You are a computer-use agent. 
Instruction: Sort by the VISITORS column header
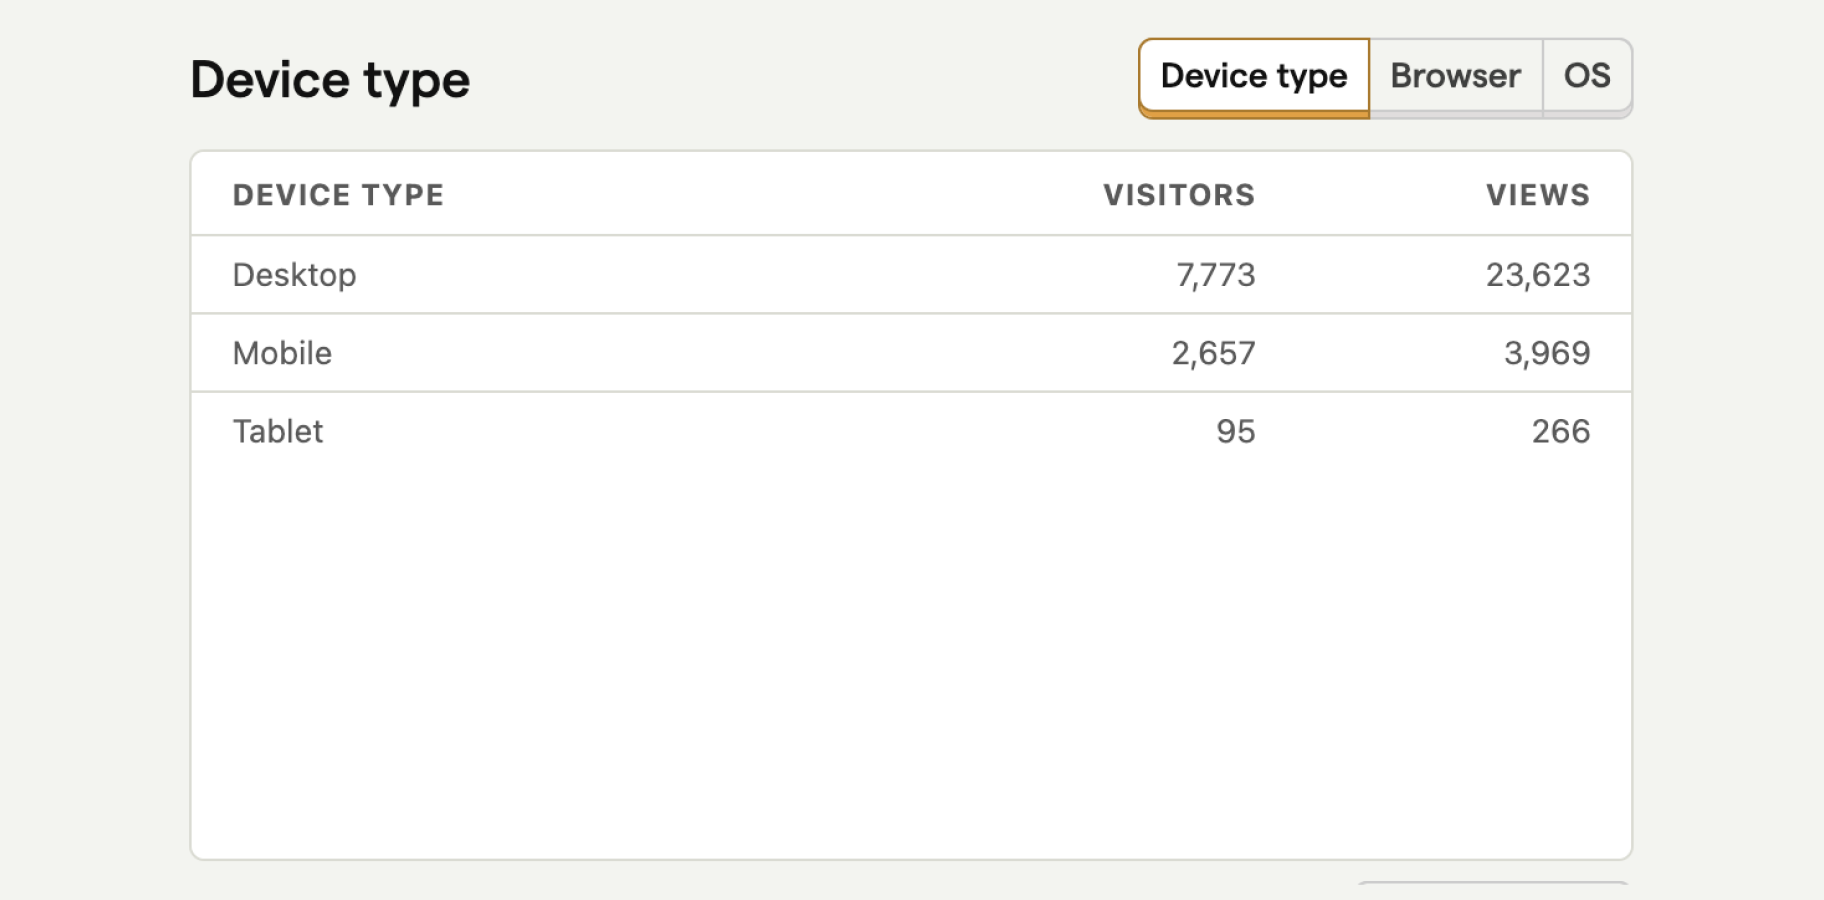pyautogui.click(x=1179, y=195)
